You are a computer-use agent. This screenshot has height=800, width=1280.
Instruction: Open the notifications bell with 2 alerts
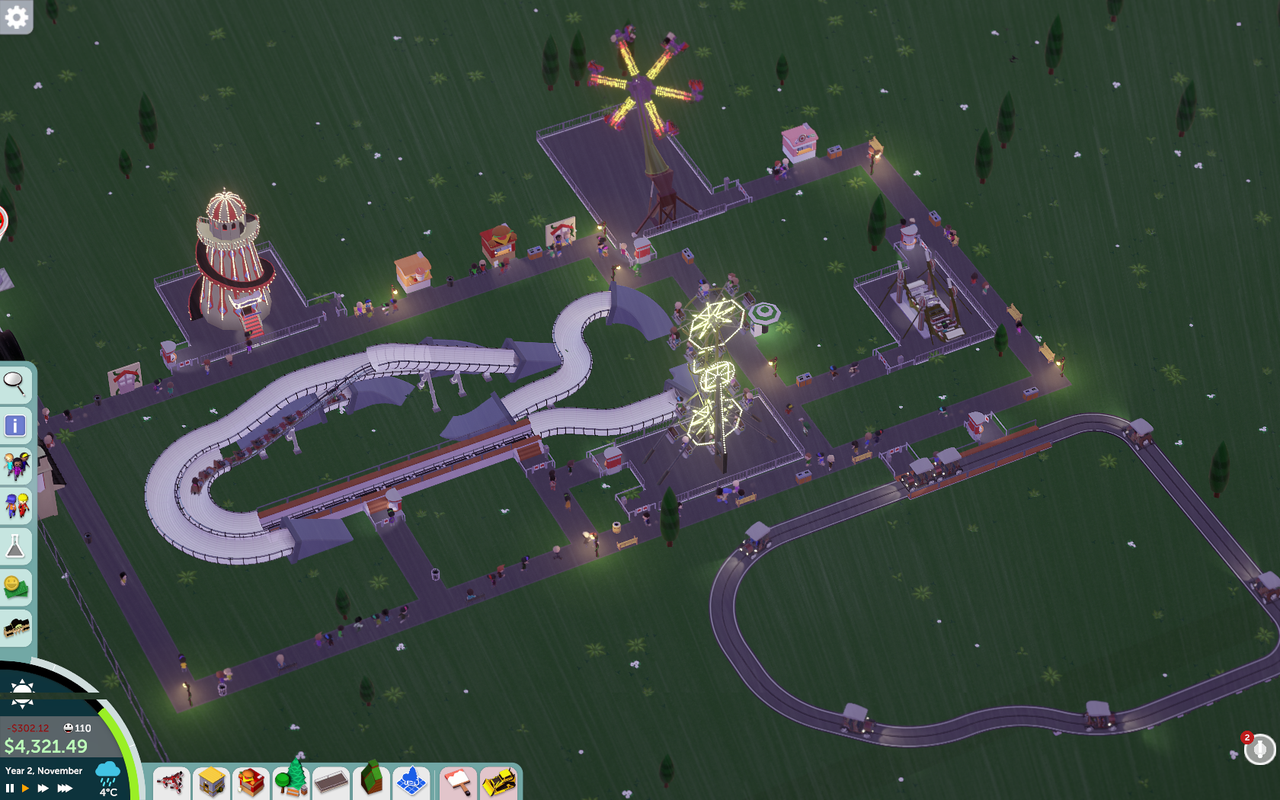tap(1259, 747)
